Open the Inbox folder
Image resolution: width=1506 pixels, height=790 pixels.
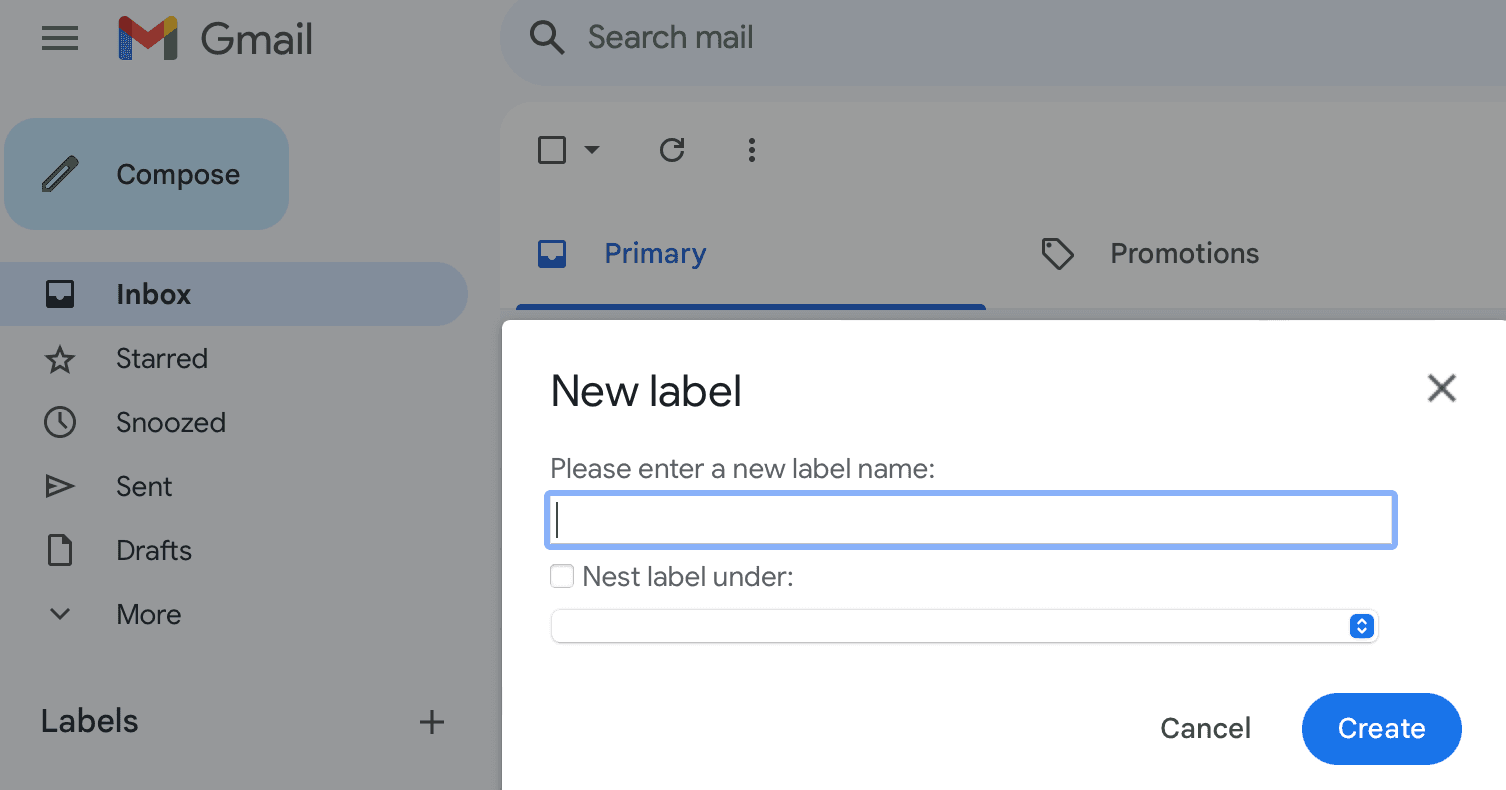[152, 293]
